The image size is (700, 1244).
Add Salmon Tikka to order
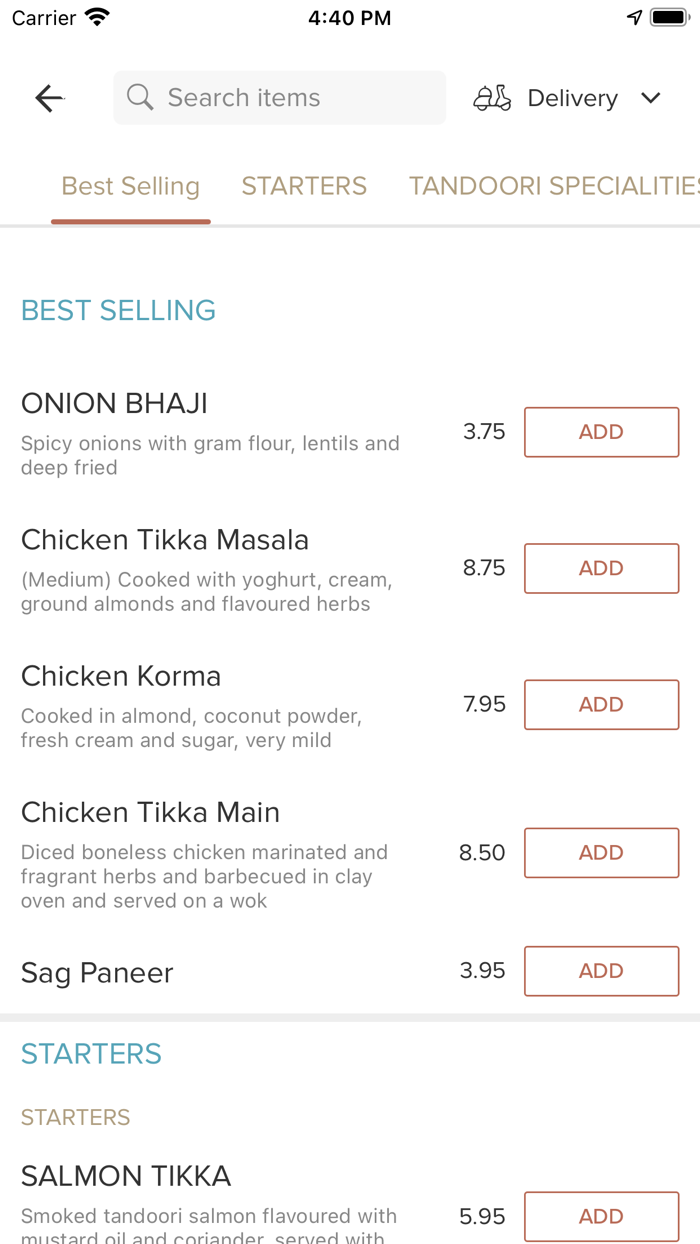coord(601,1216)
